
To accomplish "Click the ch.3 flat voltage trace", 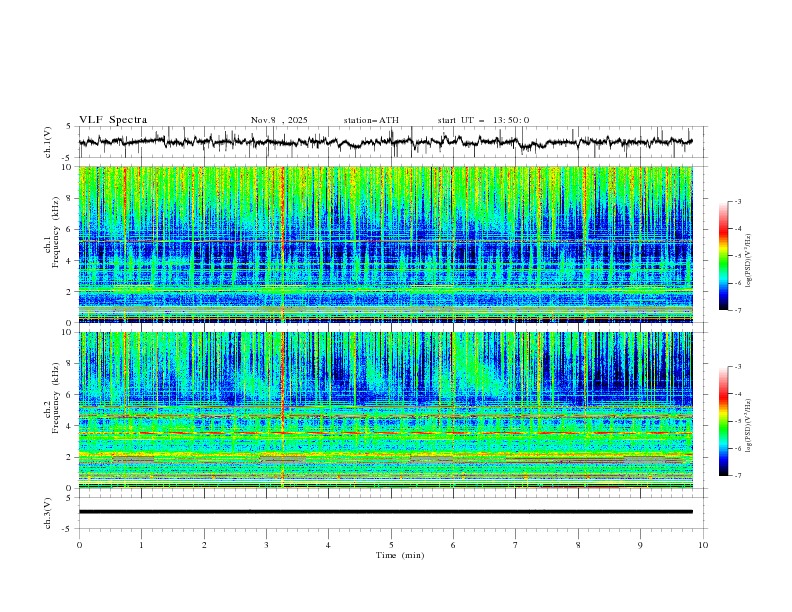I will (385, 512).
